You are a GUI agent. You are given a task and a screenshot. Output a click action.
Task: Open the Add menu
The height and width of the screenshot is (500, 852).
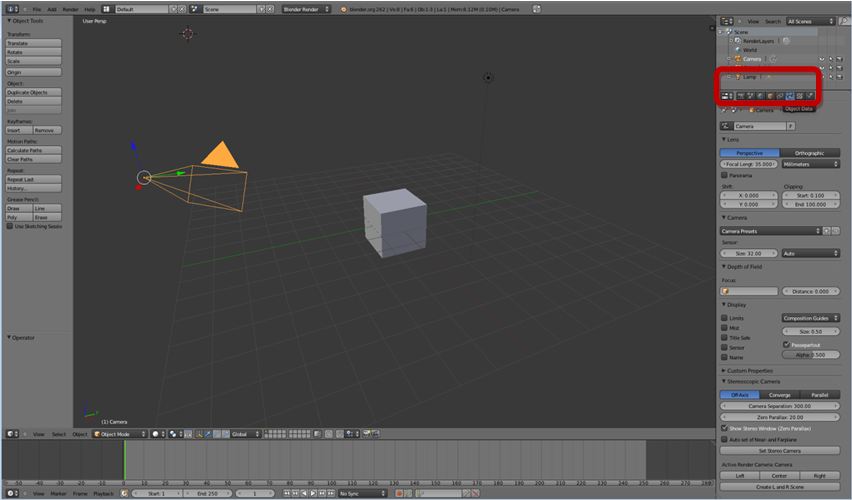52,9
